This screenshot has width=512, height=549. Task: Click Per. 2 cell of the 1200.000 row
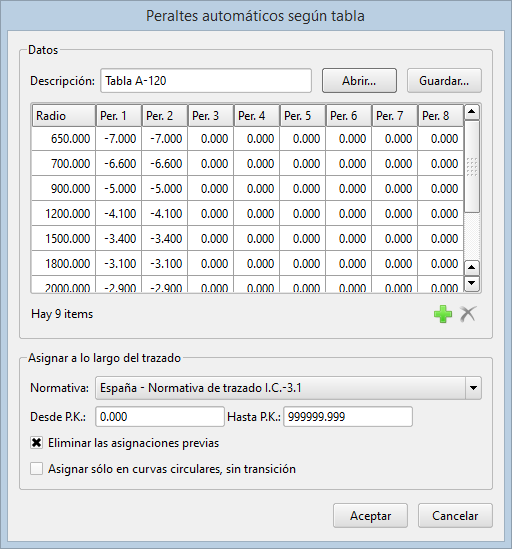(x=165, y=214)
